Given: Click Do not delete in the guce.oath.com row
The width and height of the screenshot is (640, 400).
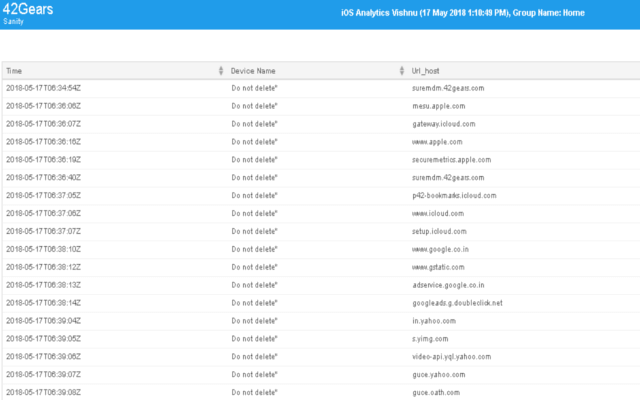Looking at the screenshot, I should 254,393.
